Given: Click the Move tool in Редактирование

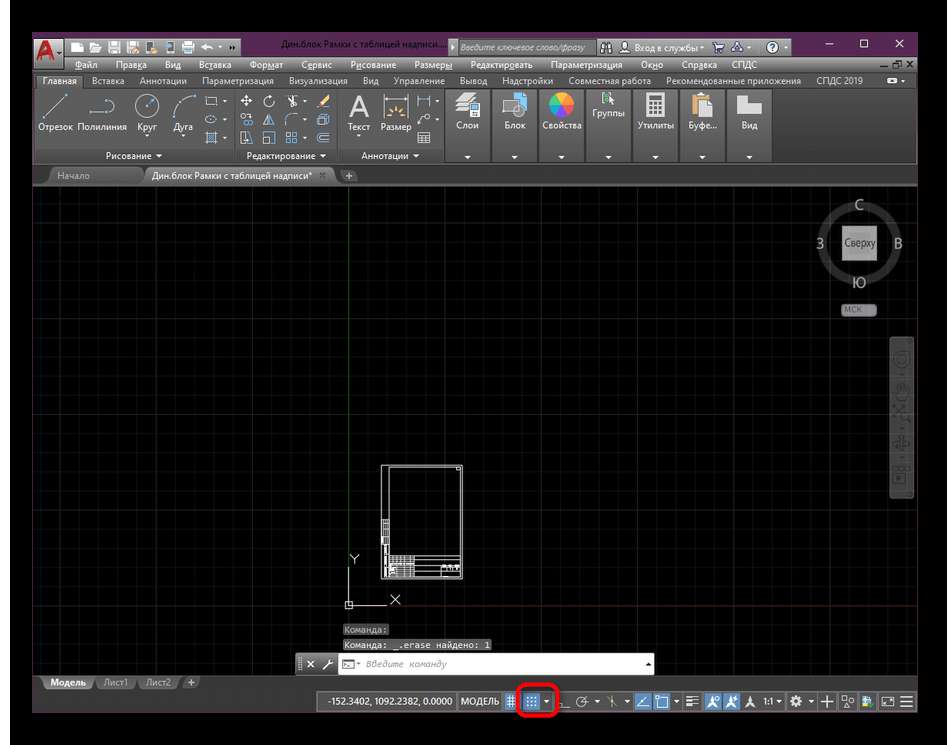Looking at the screenshot, I should pyautogui.click(x=246, y=101).
